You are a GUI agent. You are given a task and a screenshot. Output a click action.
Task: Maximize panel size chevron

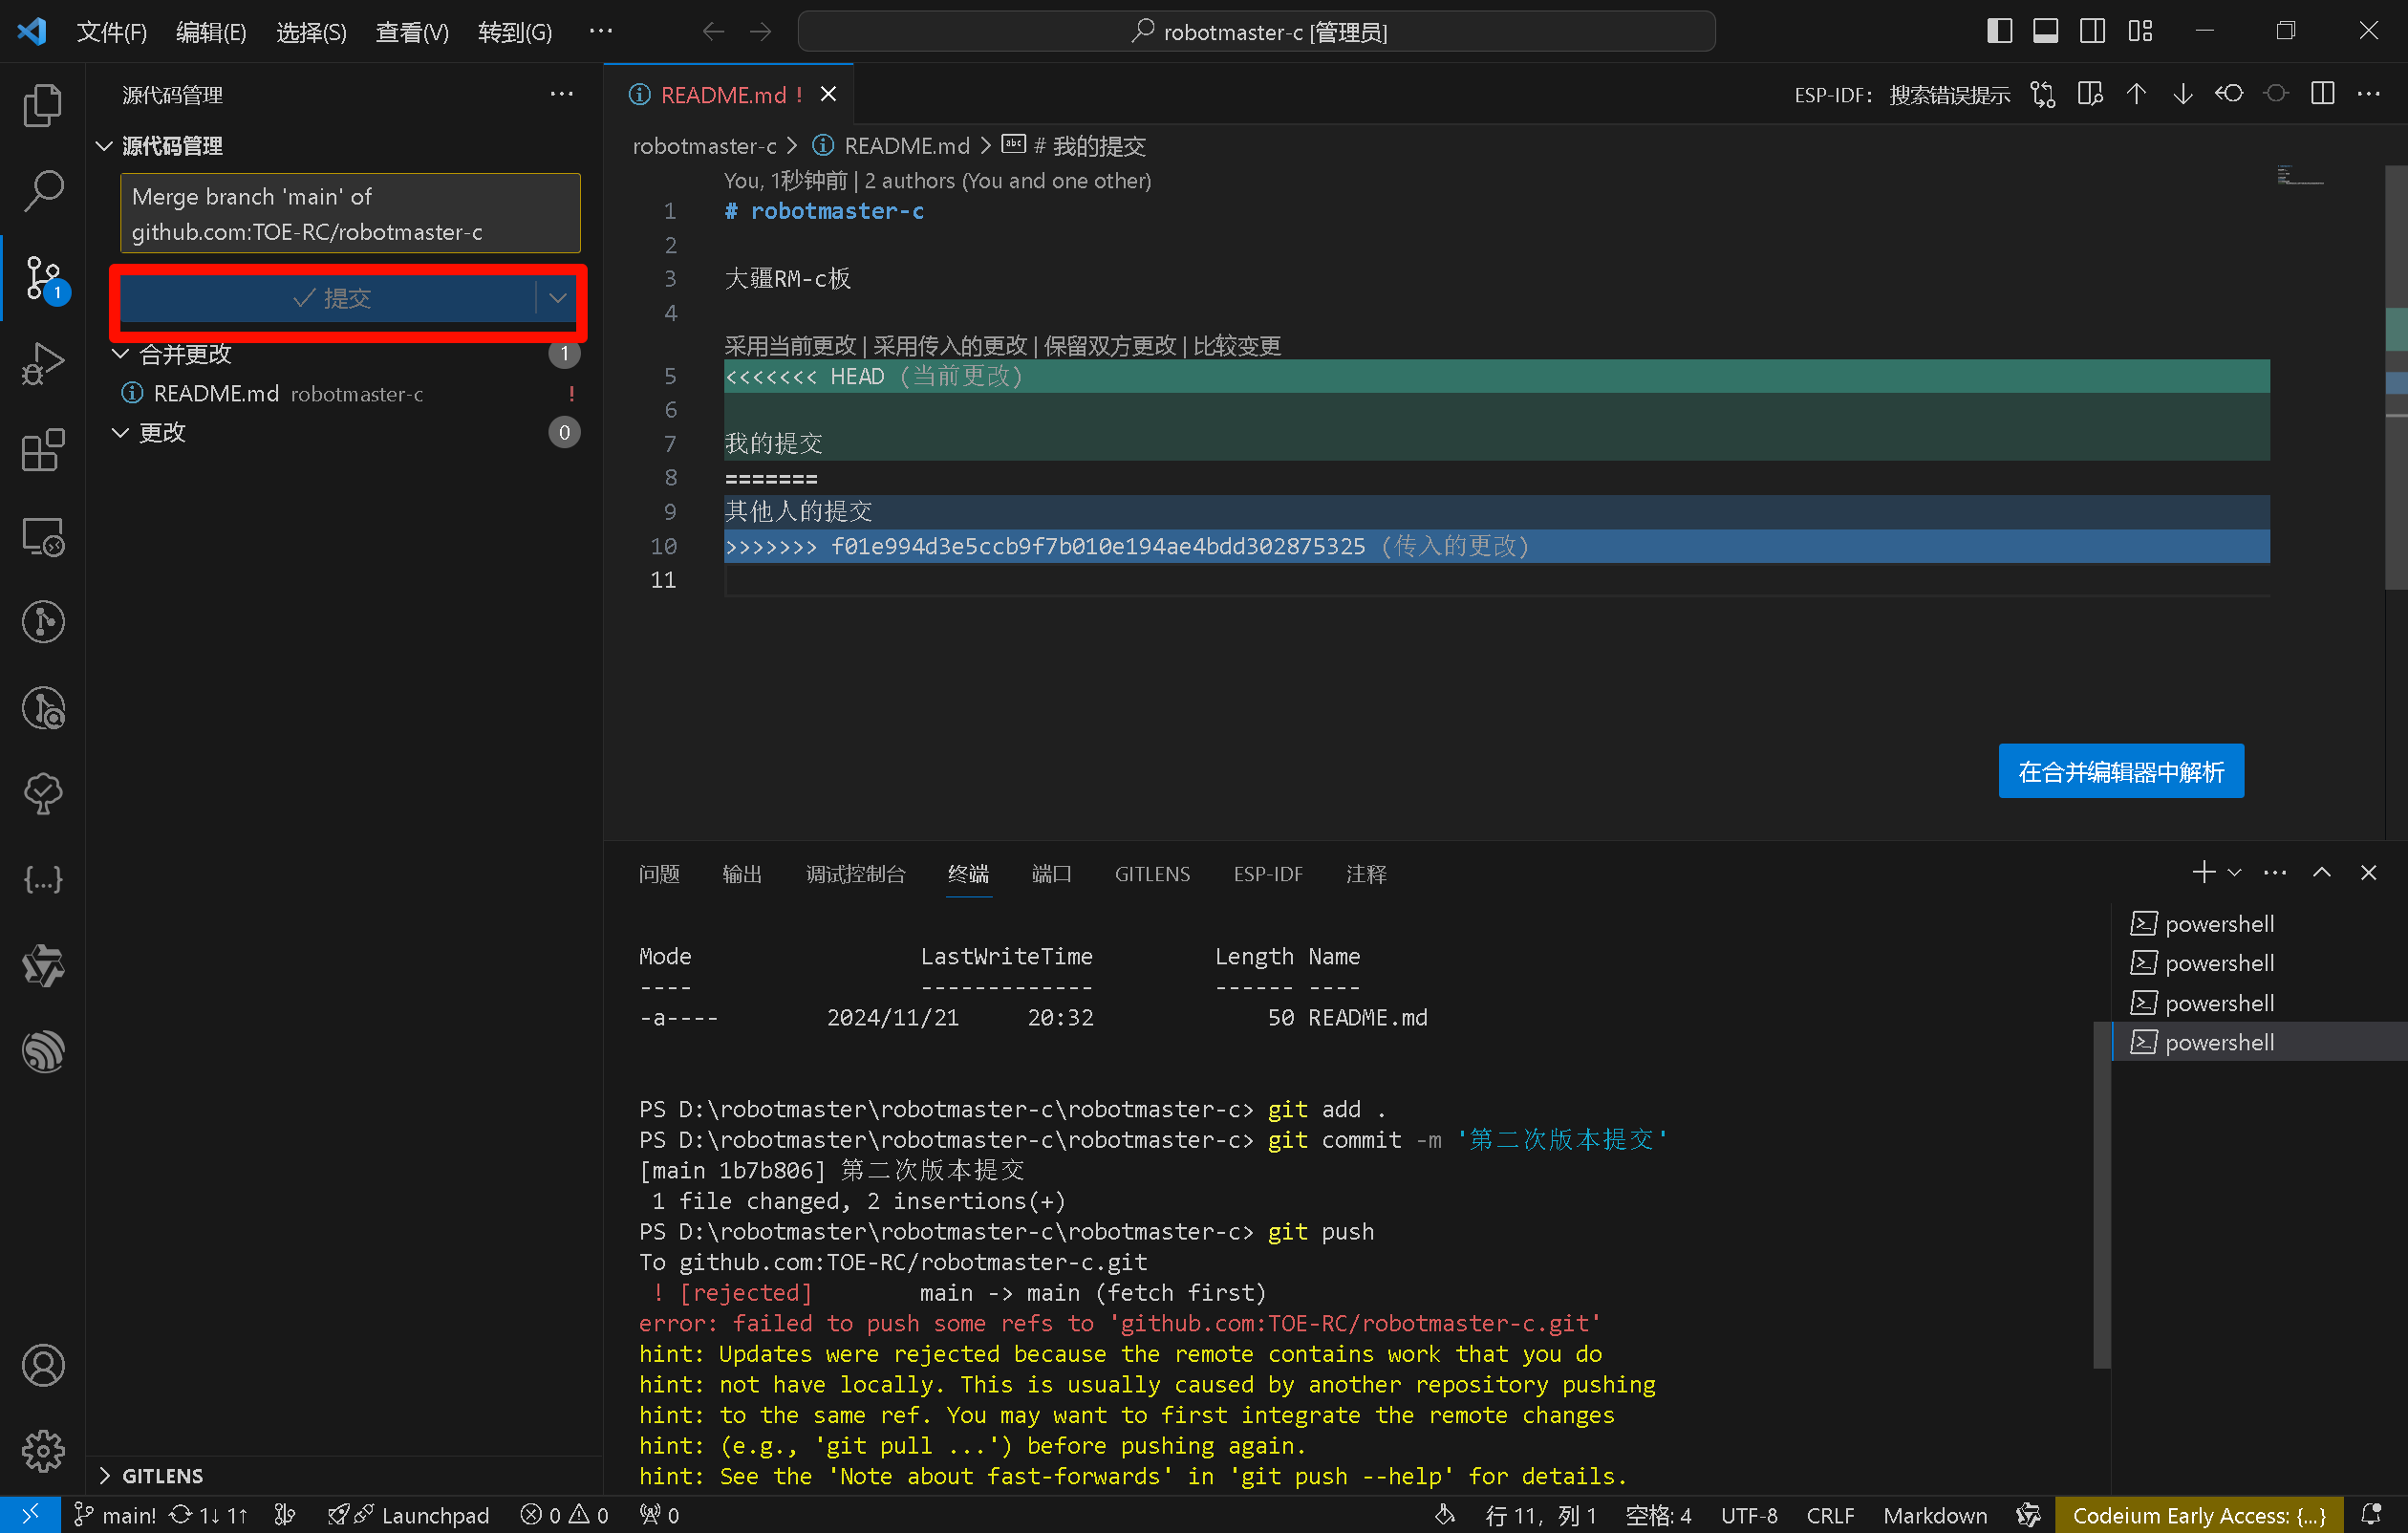pyautogui.click(x=2322, y=873)
